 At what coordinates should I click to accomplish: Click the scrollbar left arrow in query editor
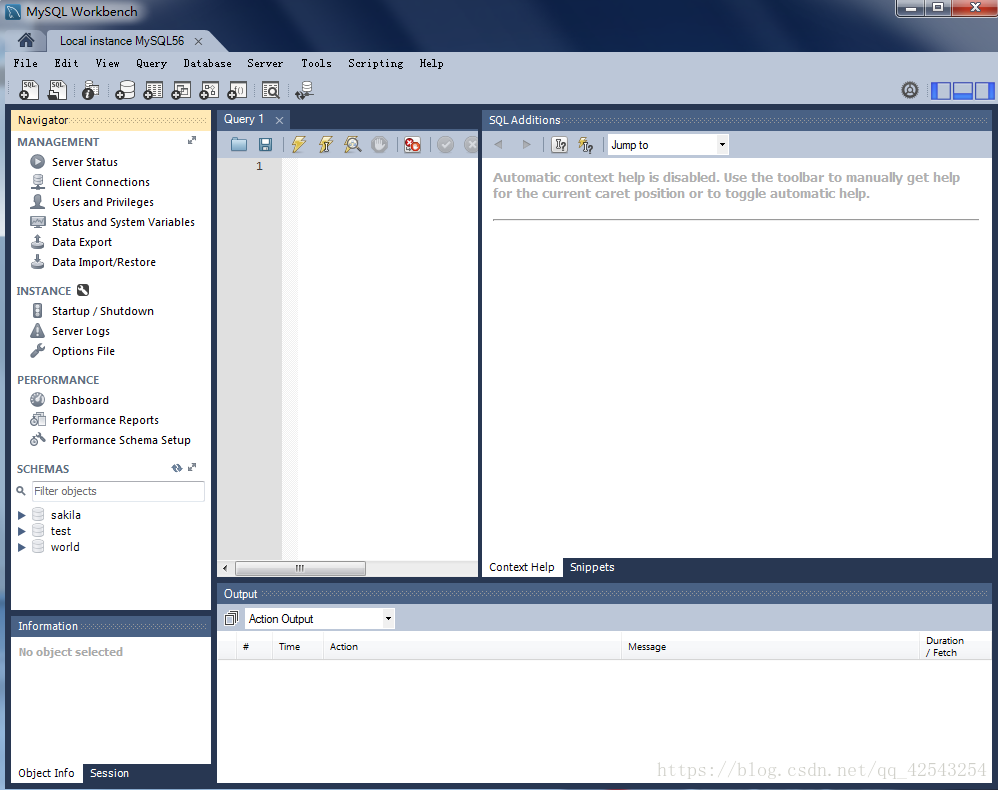[225, 568]
